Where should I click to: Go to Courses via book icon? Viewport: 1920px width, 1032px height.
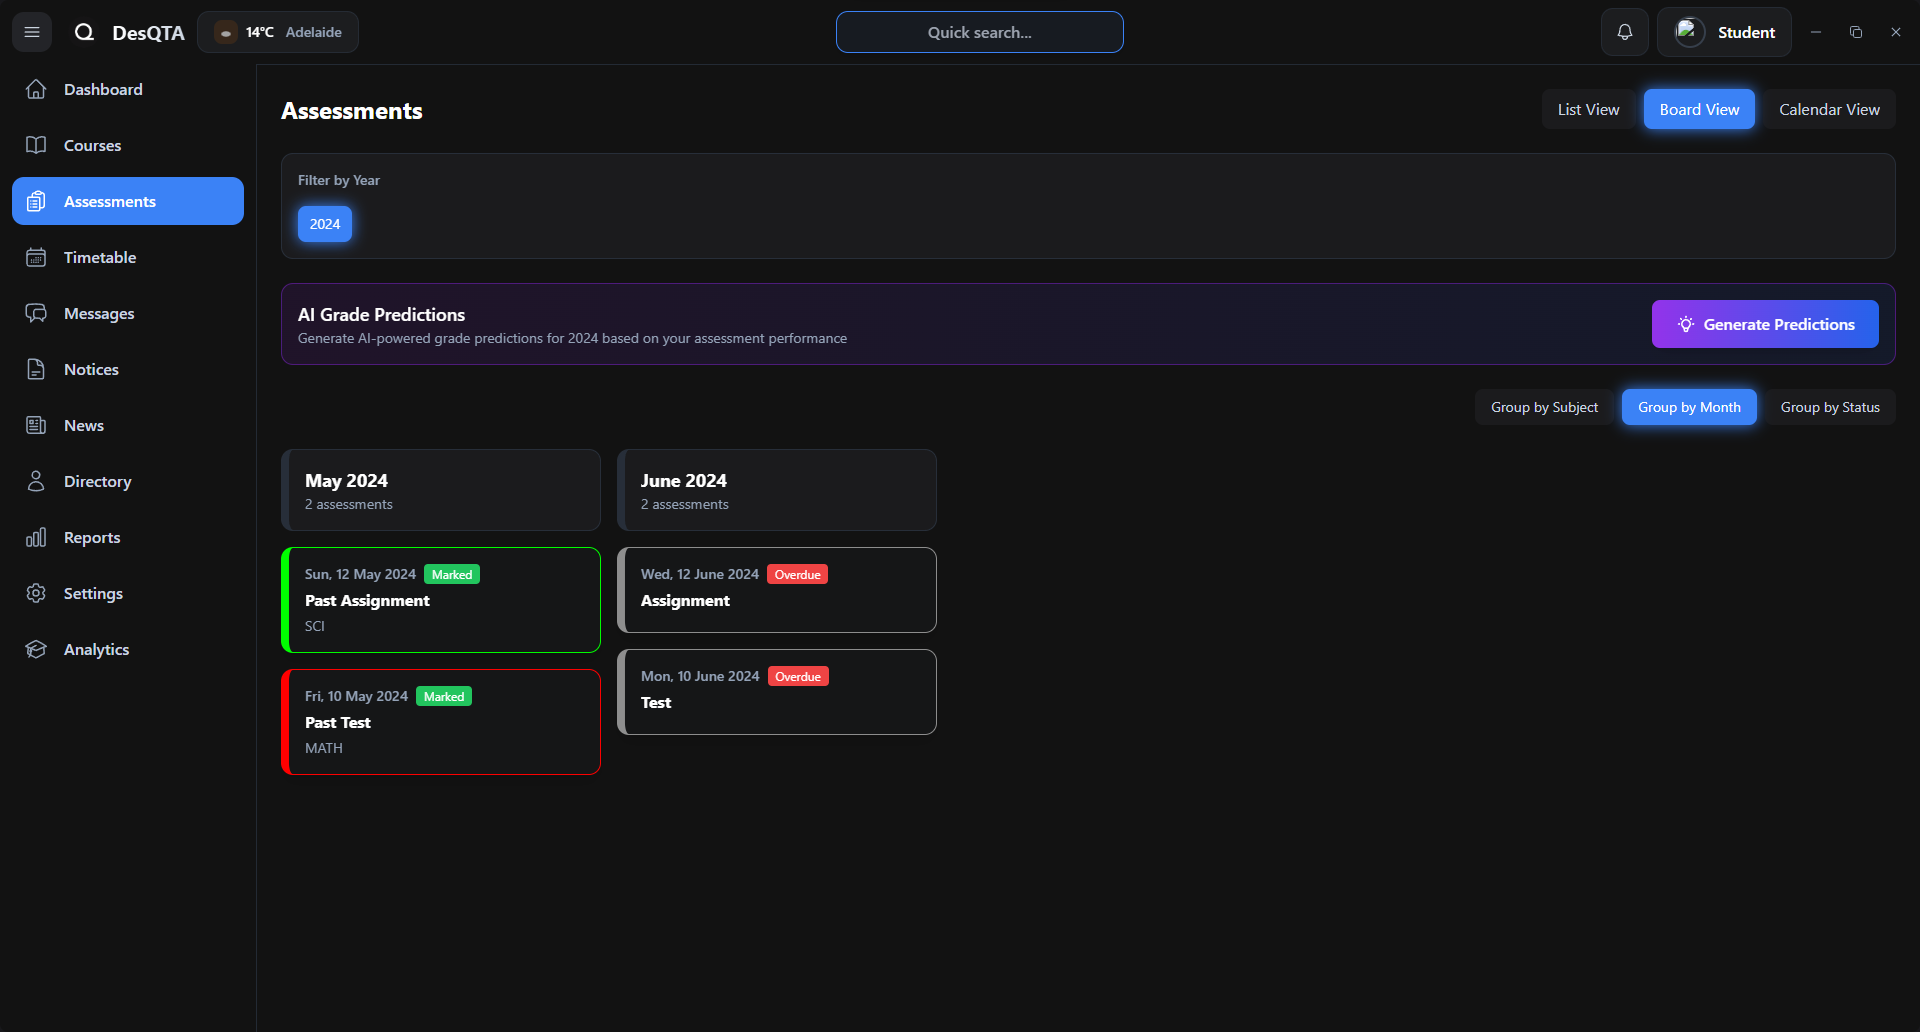[36, 145]
